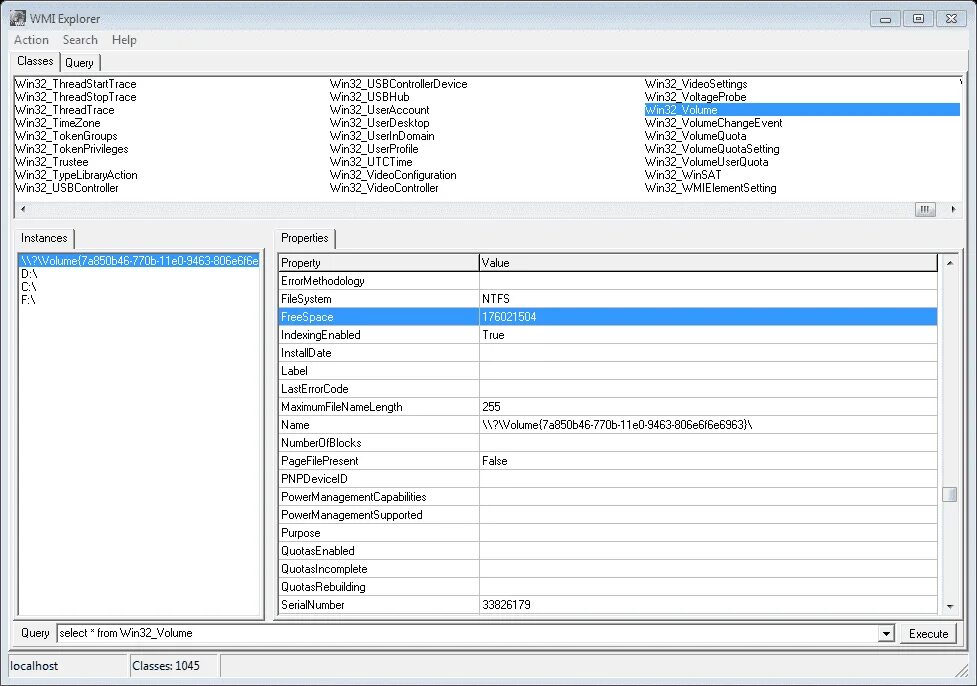Click the Property column header
Screen dimensions: 977x686
point(378,263)
